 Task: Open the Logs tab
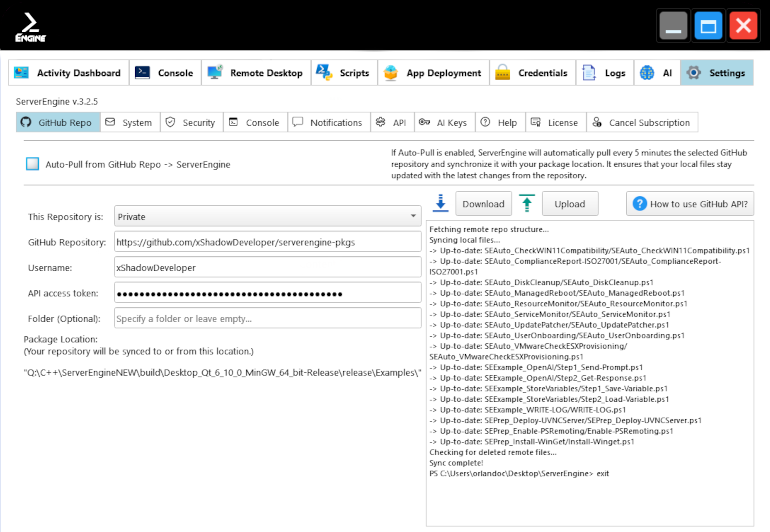pos(604,73)
